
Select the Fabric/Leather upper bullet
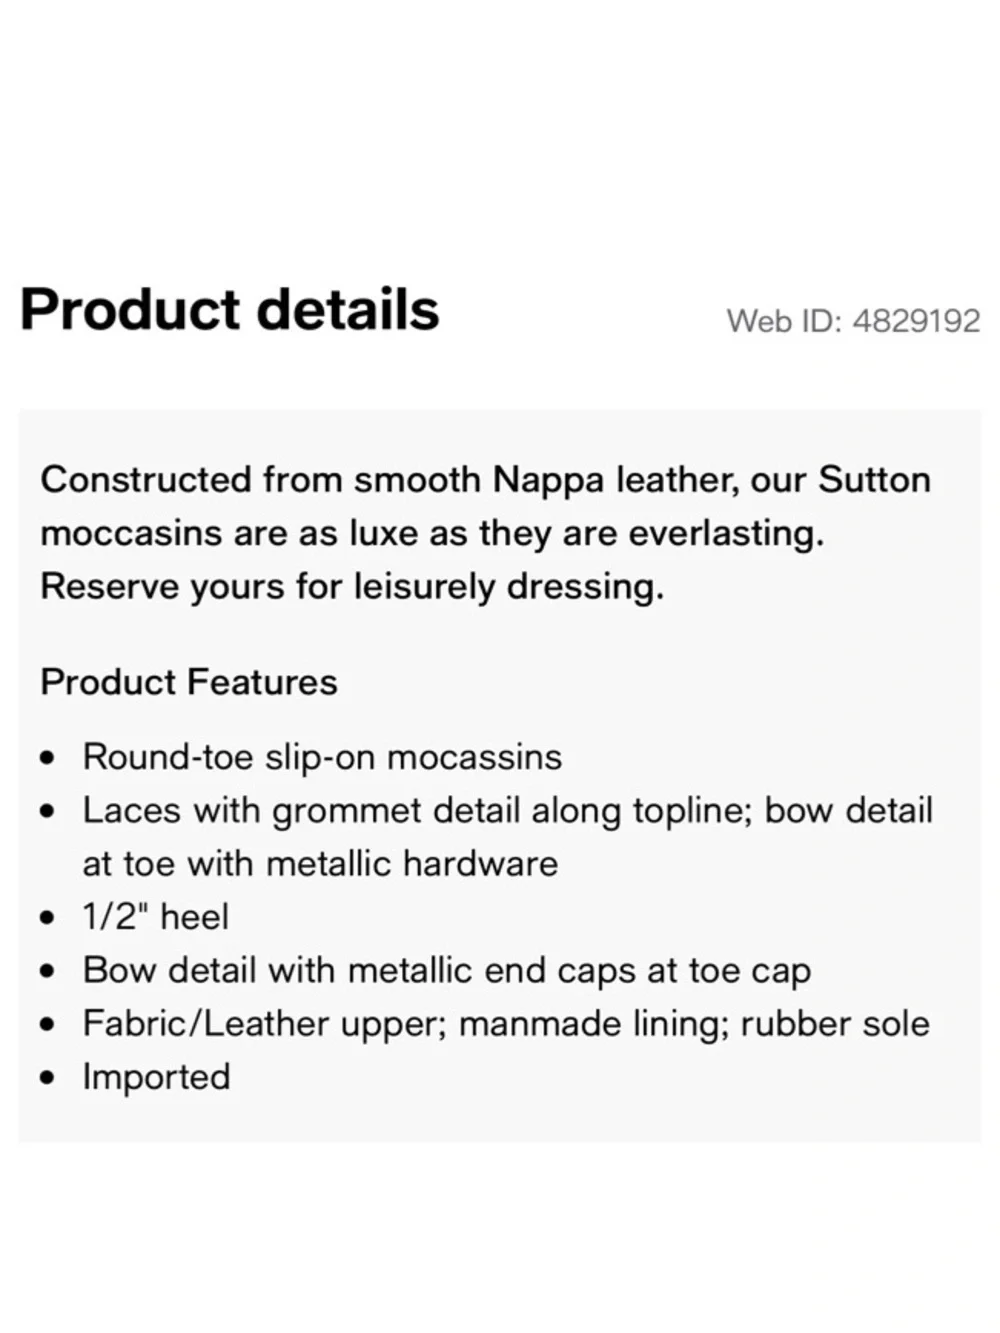click(x=505, y=1023)
